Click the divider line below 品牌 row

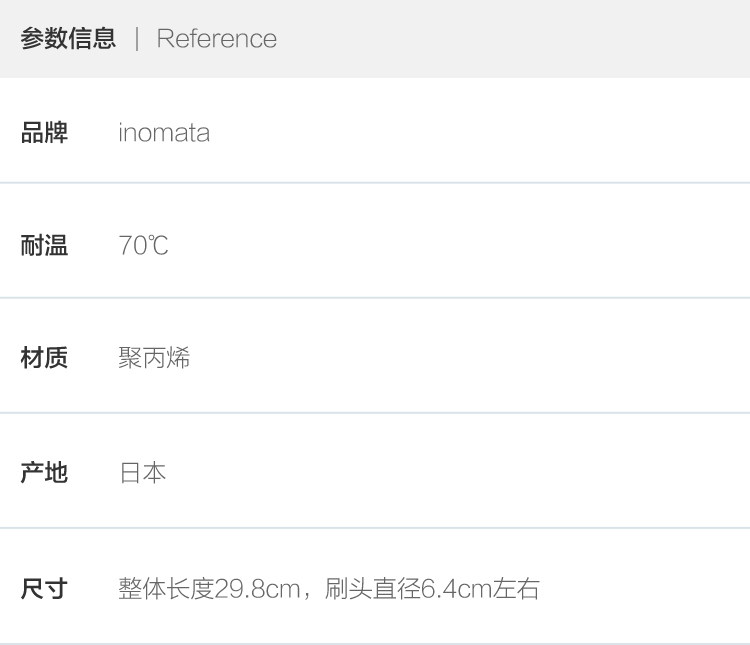(375, 183)
